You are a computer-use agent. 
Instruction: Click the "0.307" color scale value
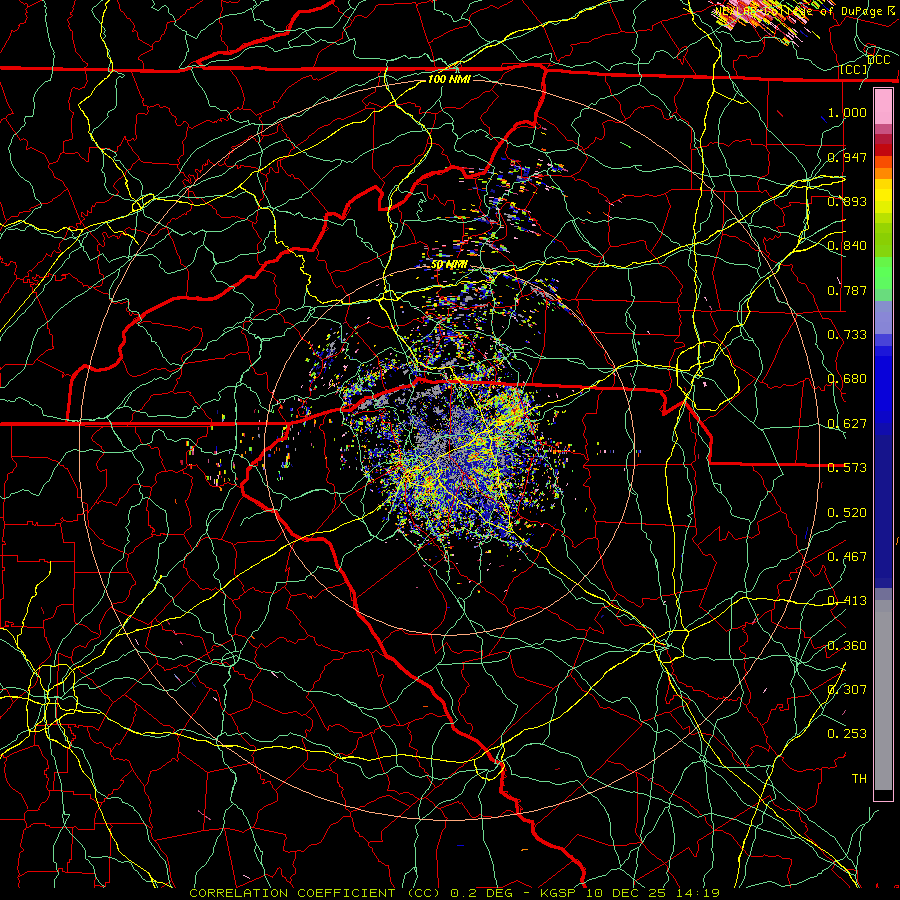click(x=847, y=689)
